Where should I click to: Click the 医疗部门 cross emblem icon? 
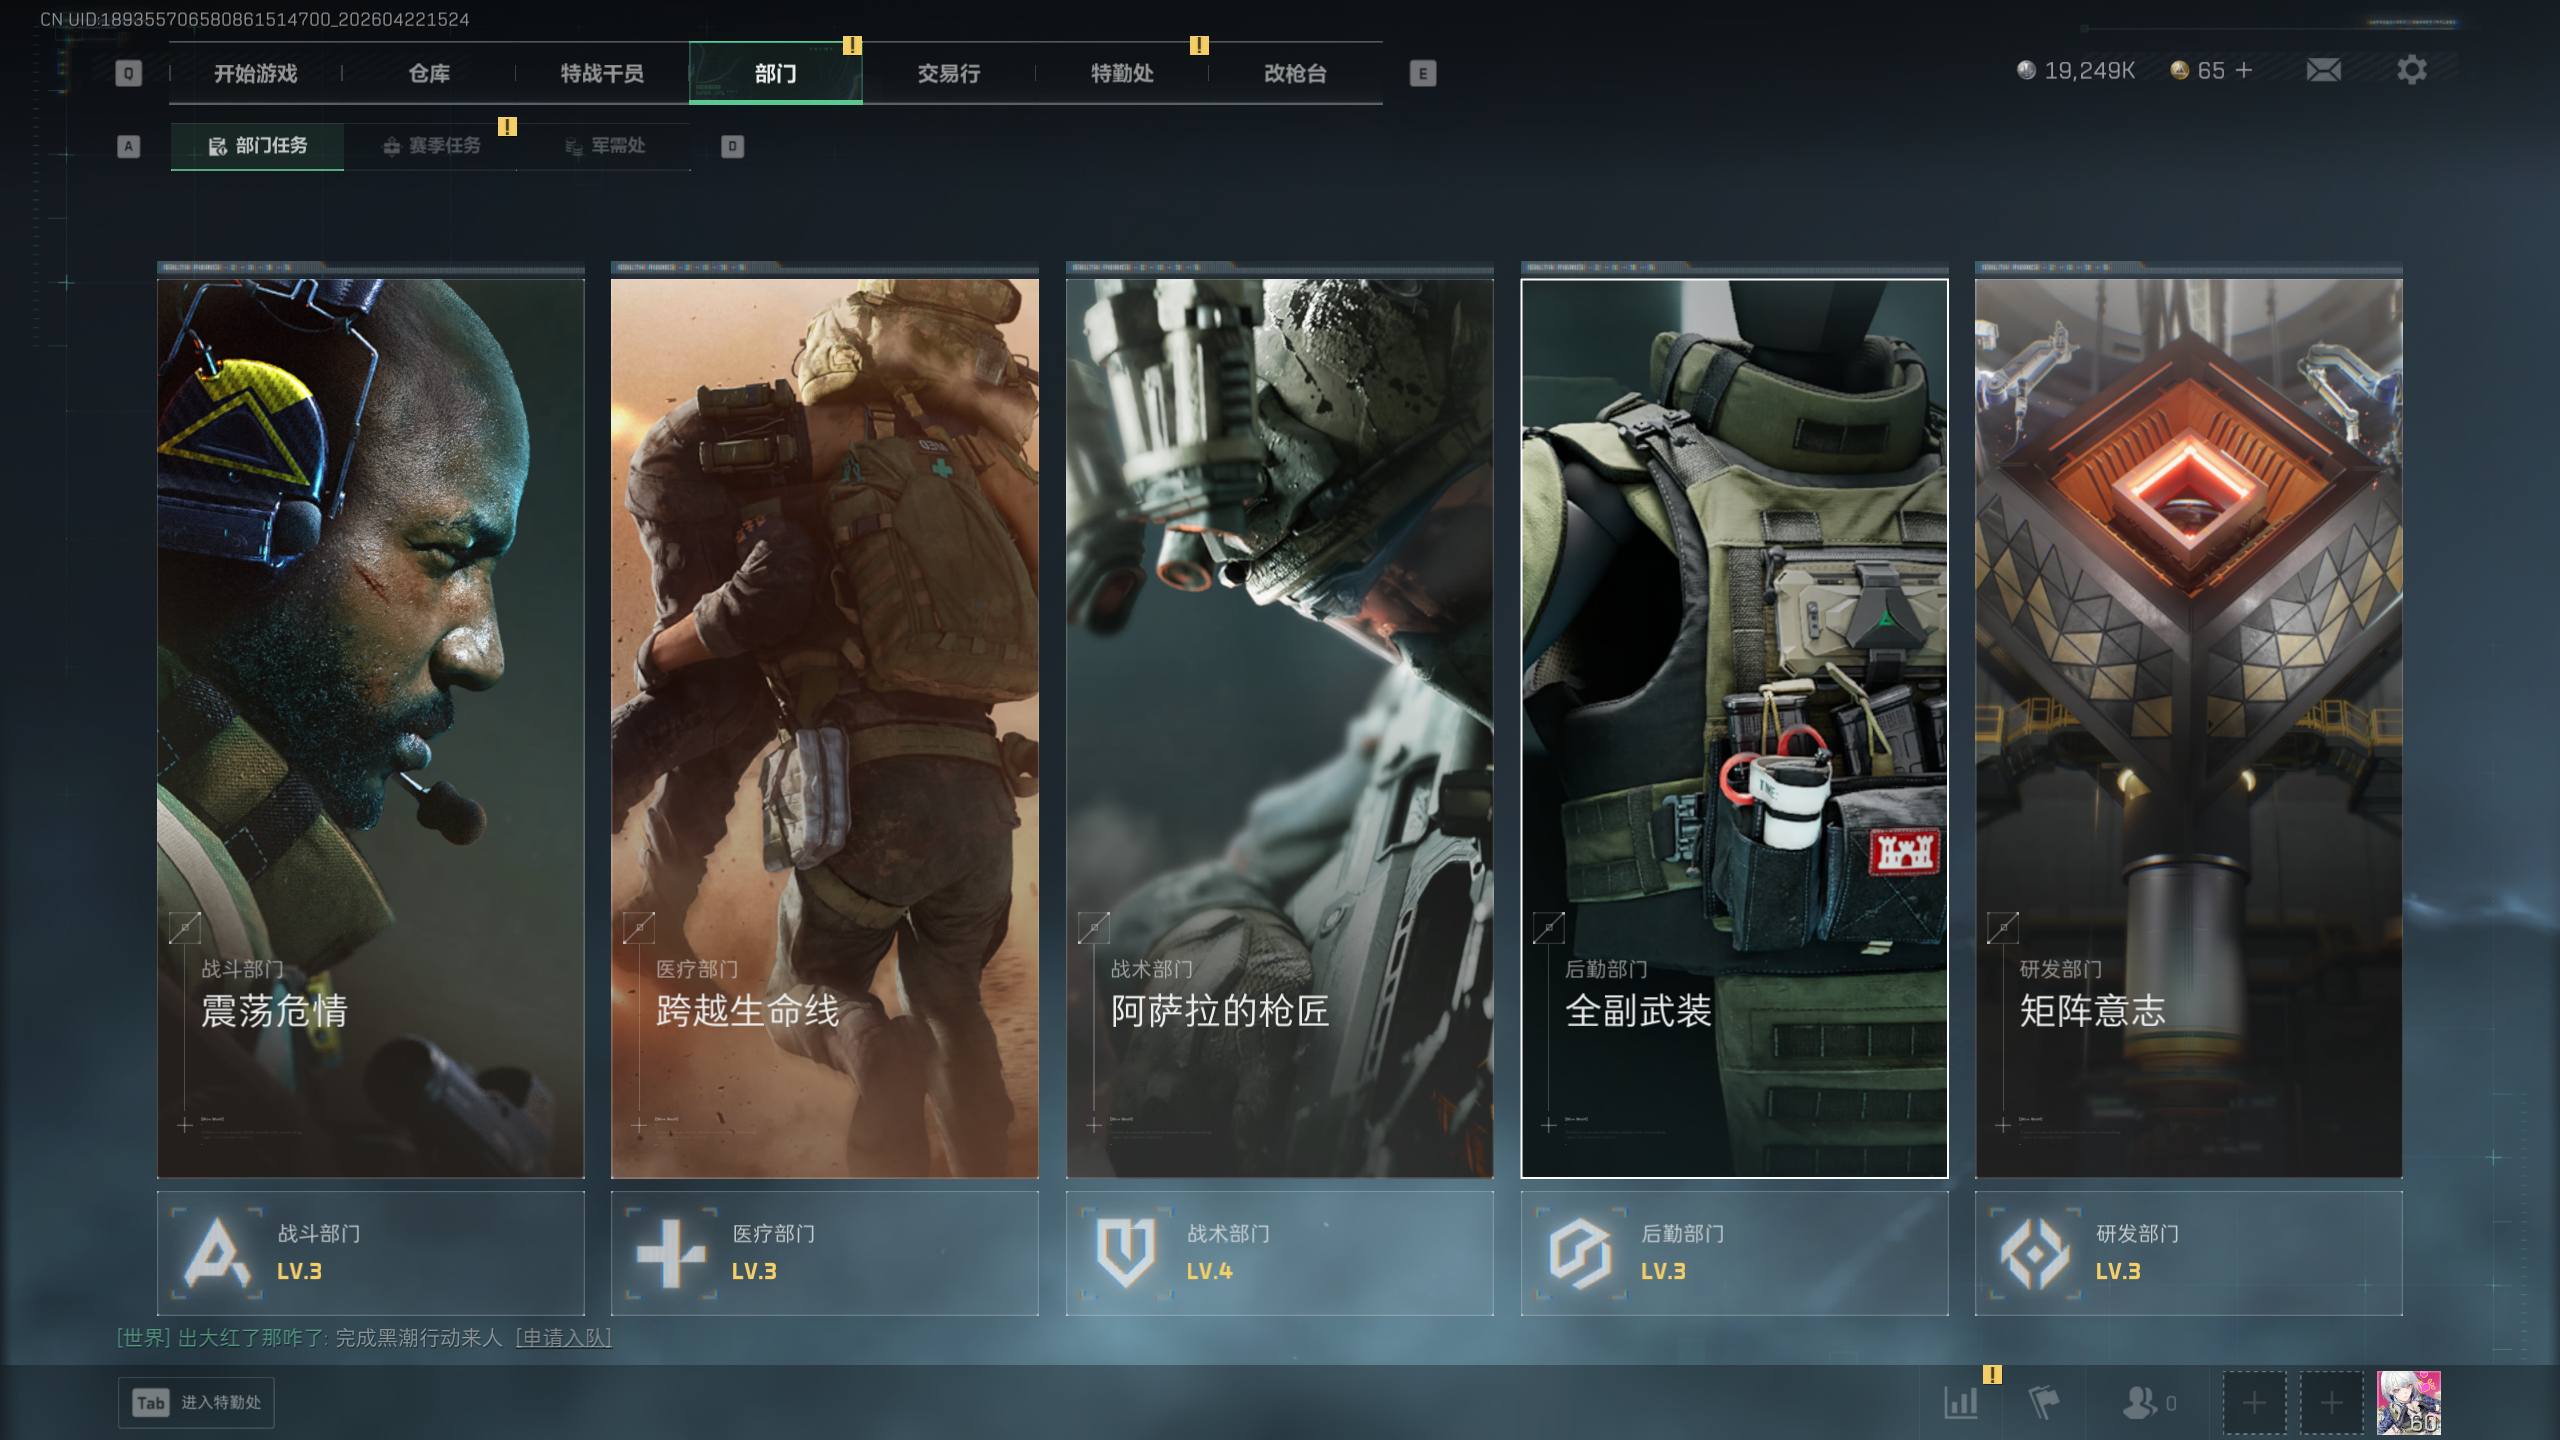click(x=671, y=1252)
